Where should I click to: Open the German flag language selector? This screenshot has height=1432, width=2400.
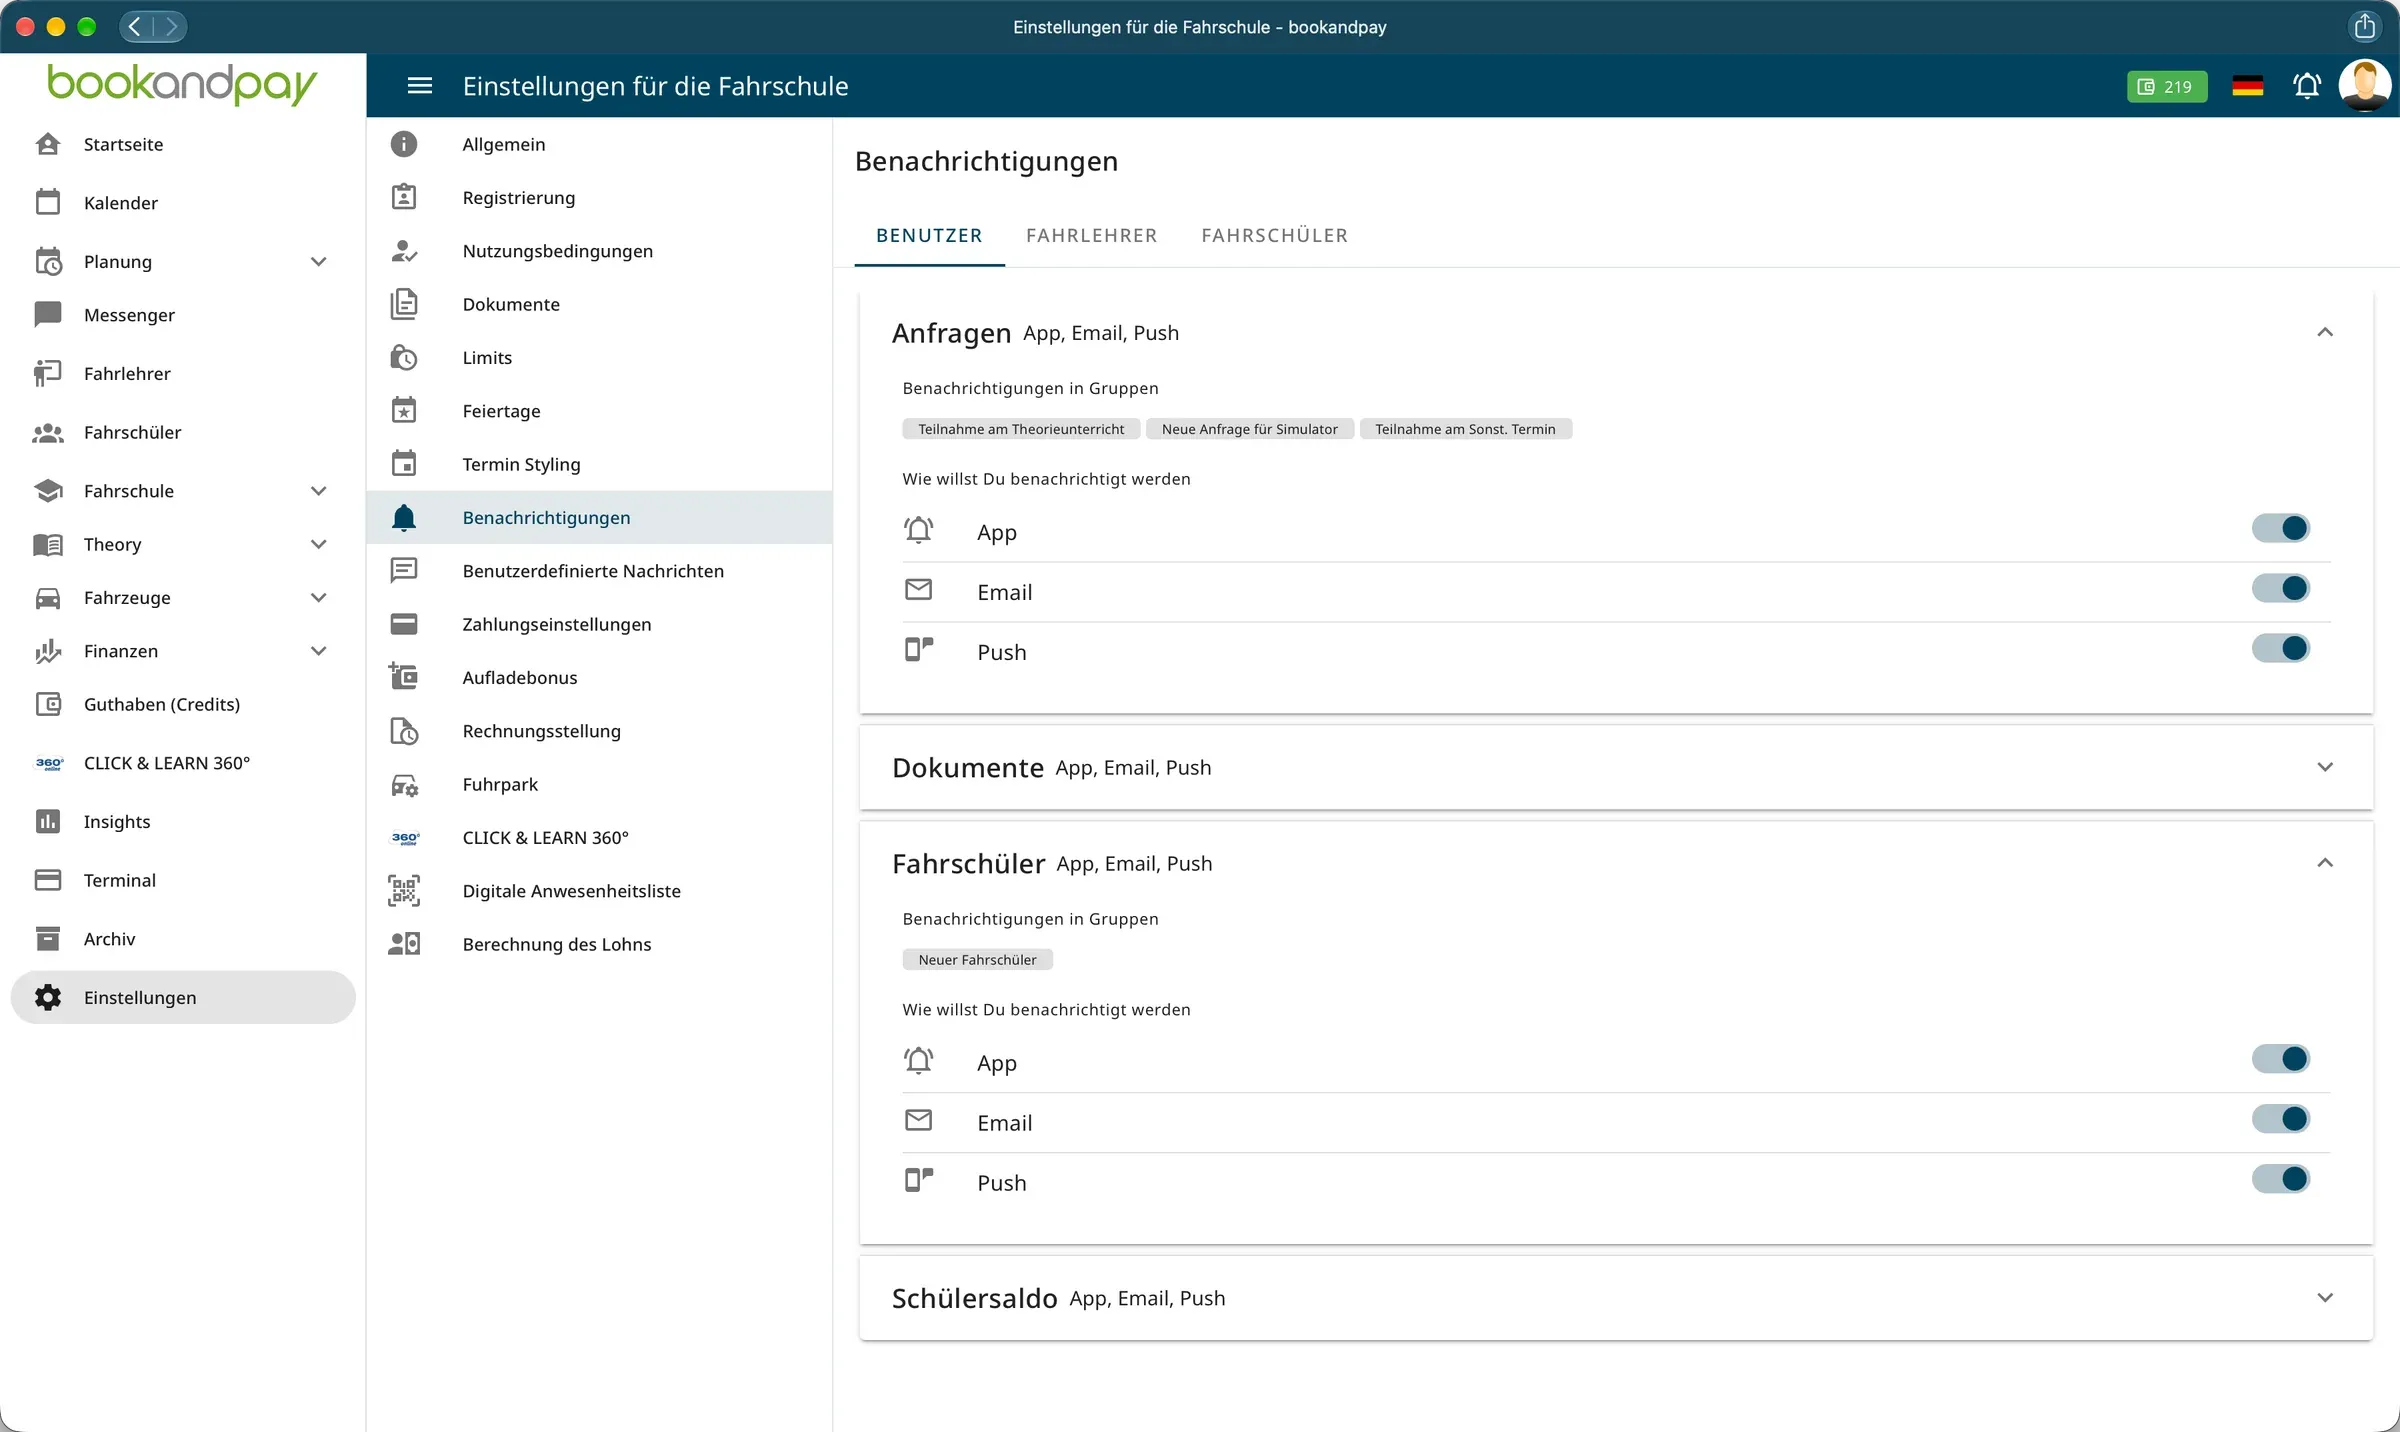(2247, 86)
